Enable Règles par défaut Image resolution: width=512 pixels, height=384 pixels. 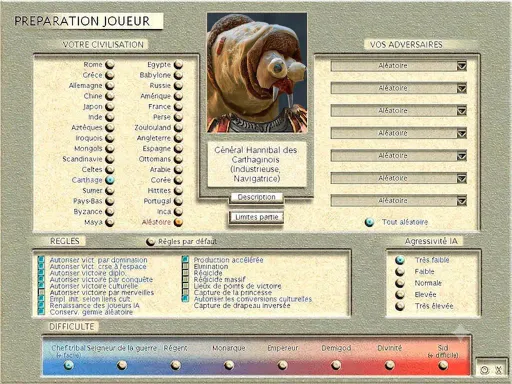(x=150, y=241)
